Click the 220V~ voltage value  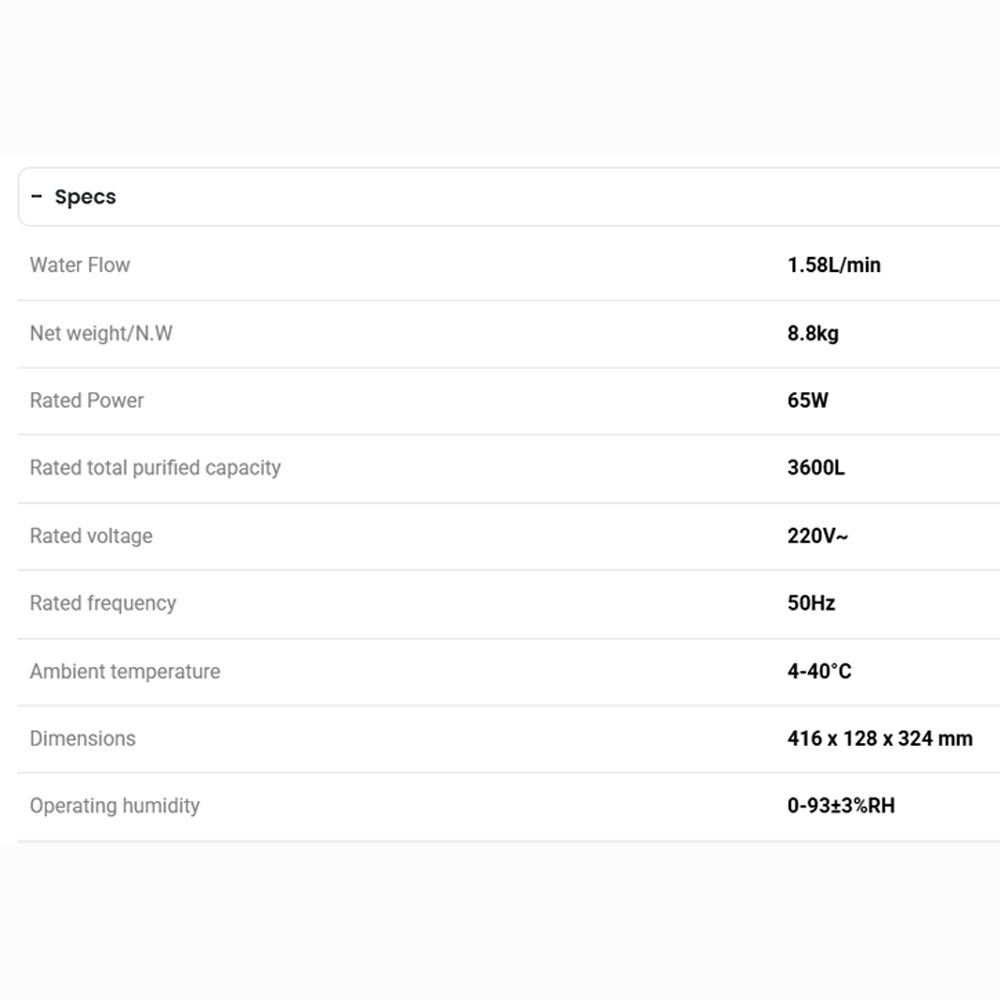[818, 536]
